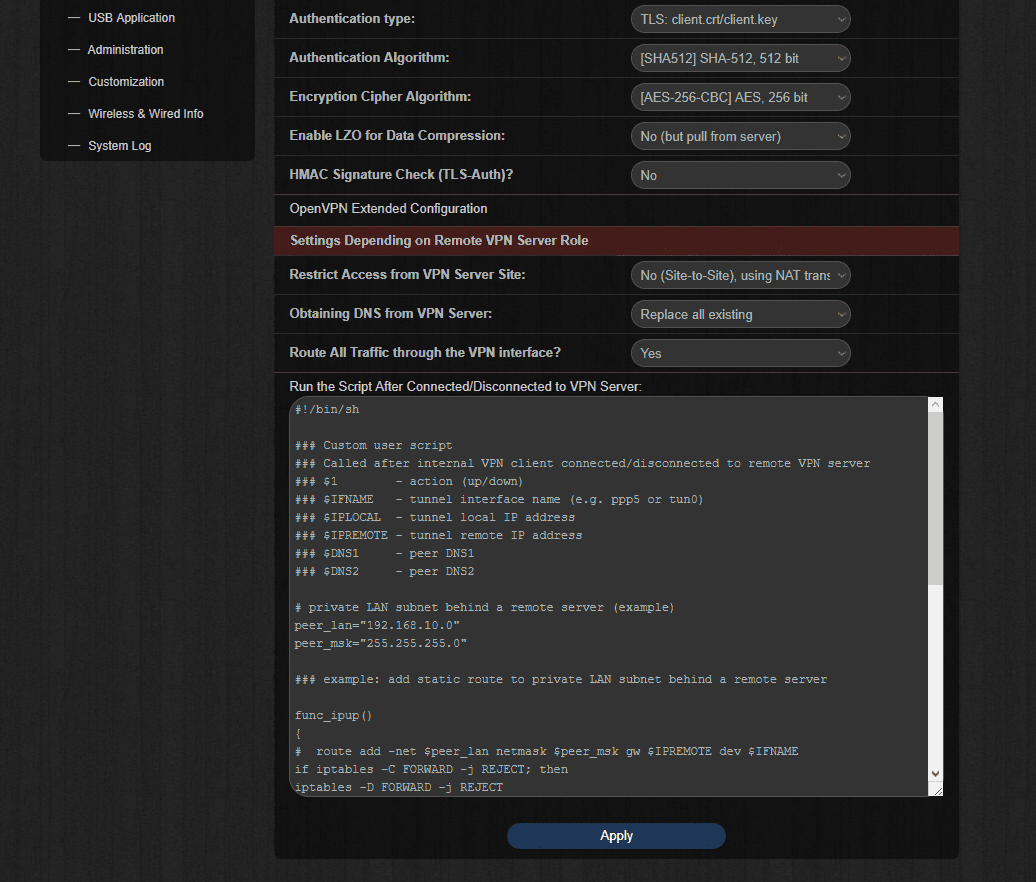Click the script scrollbar thumb
The image size is (1036, 882).
(934, 500)
